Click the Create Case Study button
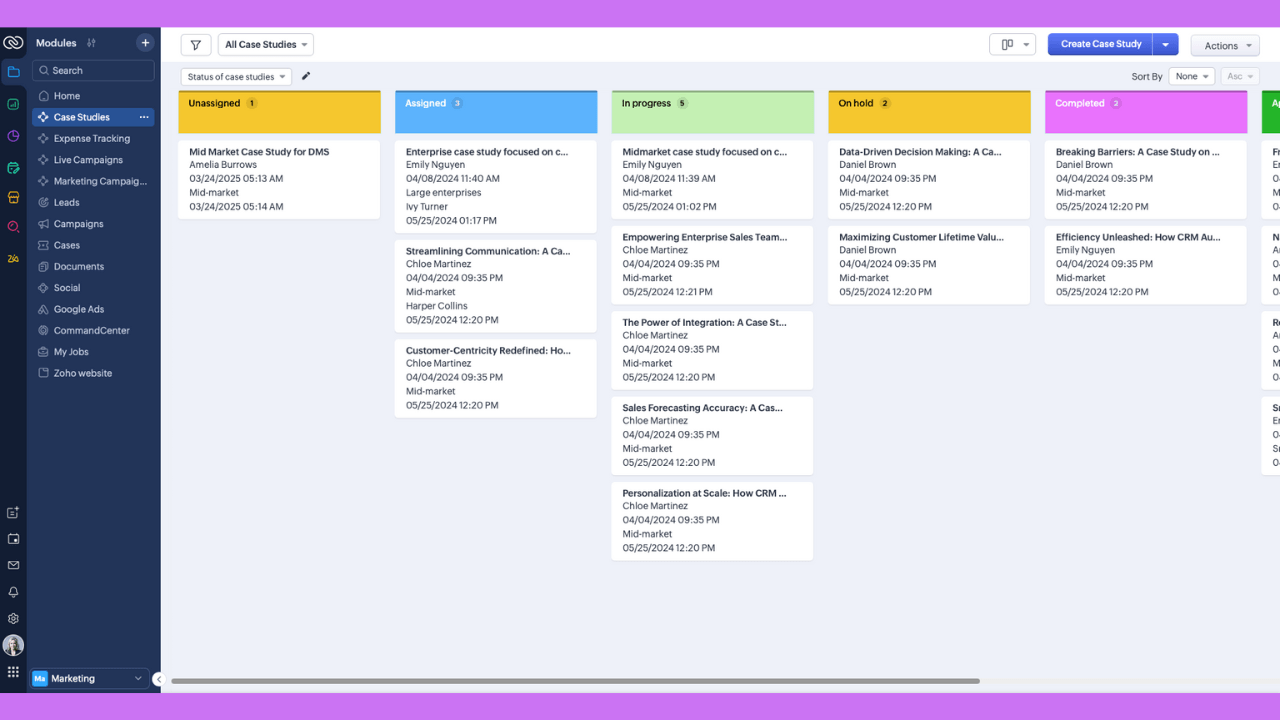Screen dimensions: 1280x720 1100,44
